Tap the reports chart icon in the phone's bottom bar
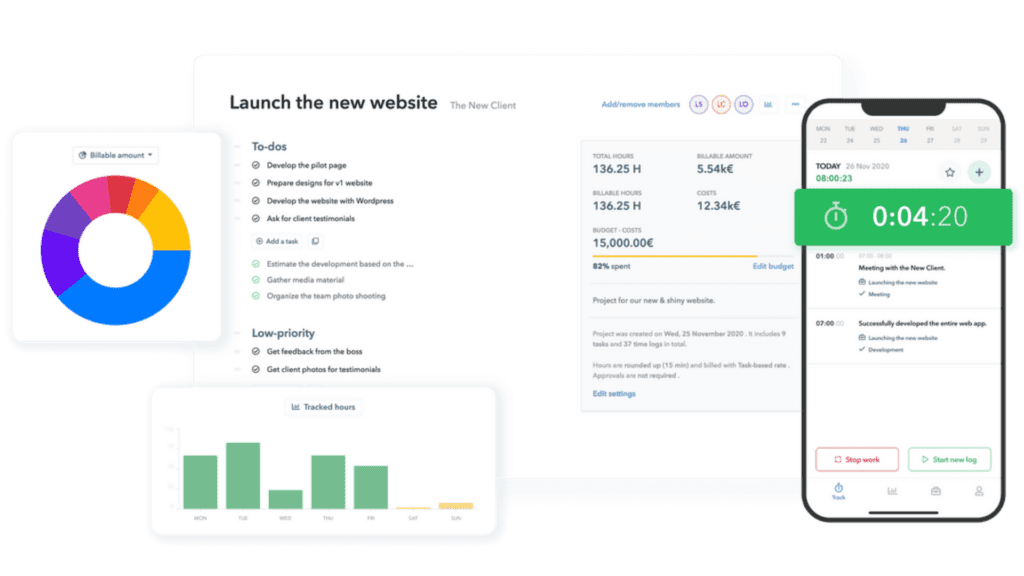The height and width of the screenshot is (576, 1024). pyautogui.click(x=892, y=491)
